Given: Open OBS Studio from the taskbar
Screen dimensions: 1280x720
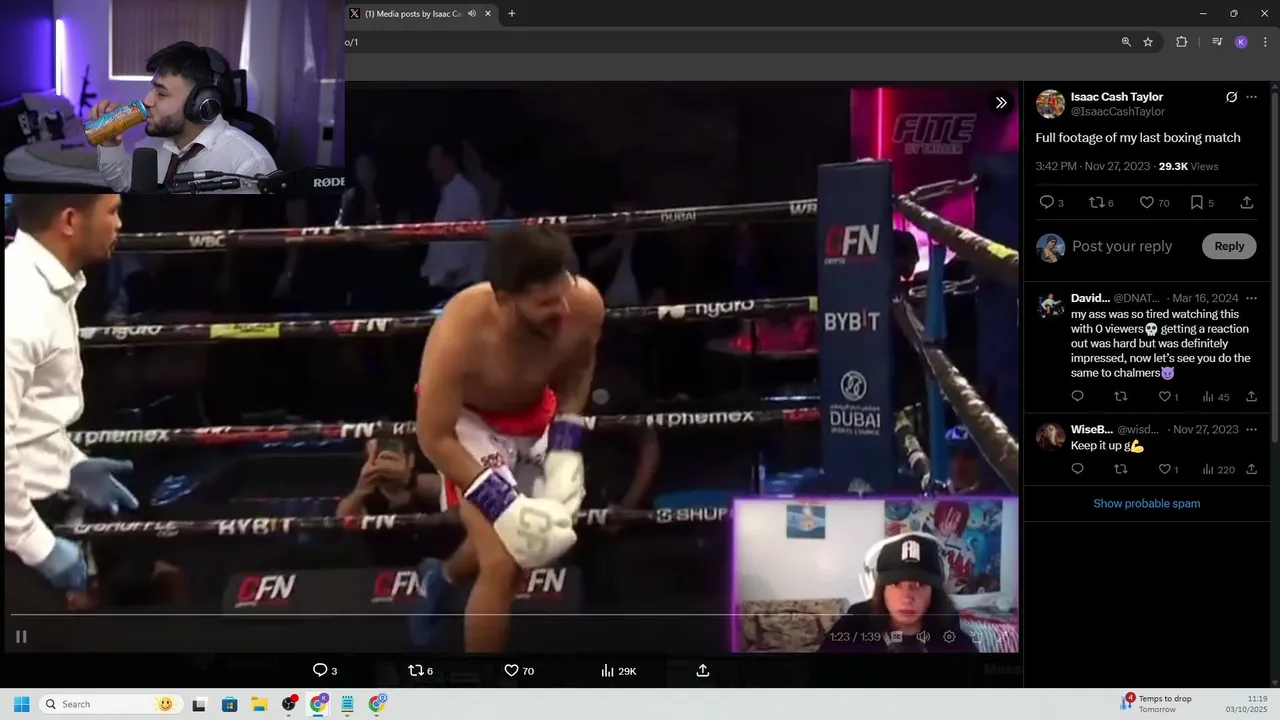Looking at the screenshot, I should 289,704.
